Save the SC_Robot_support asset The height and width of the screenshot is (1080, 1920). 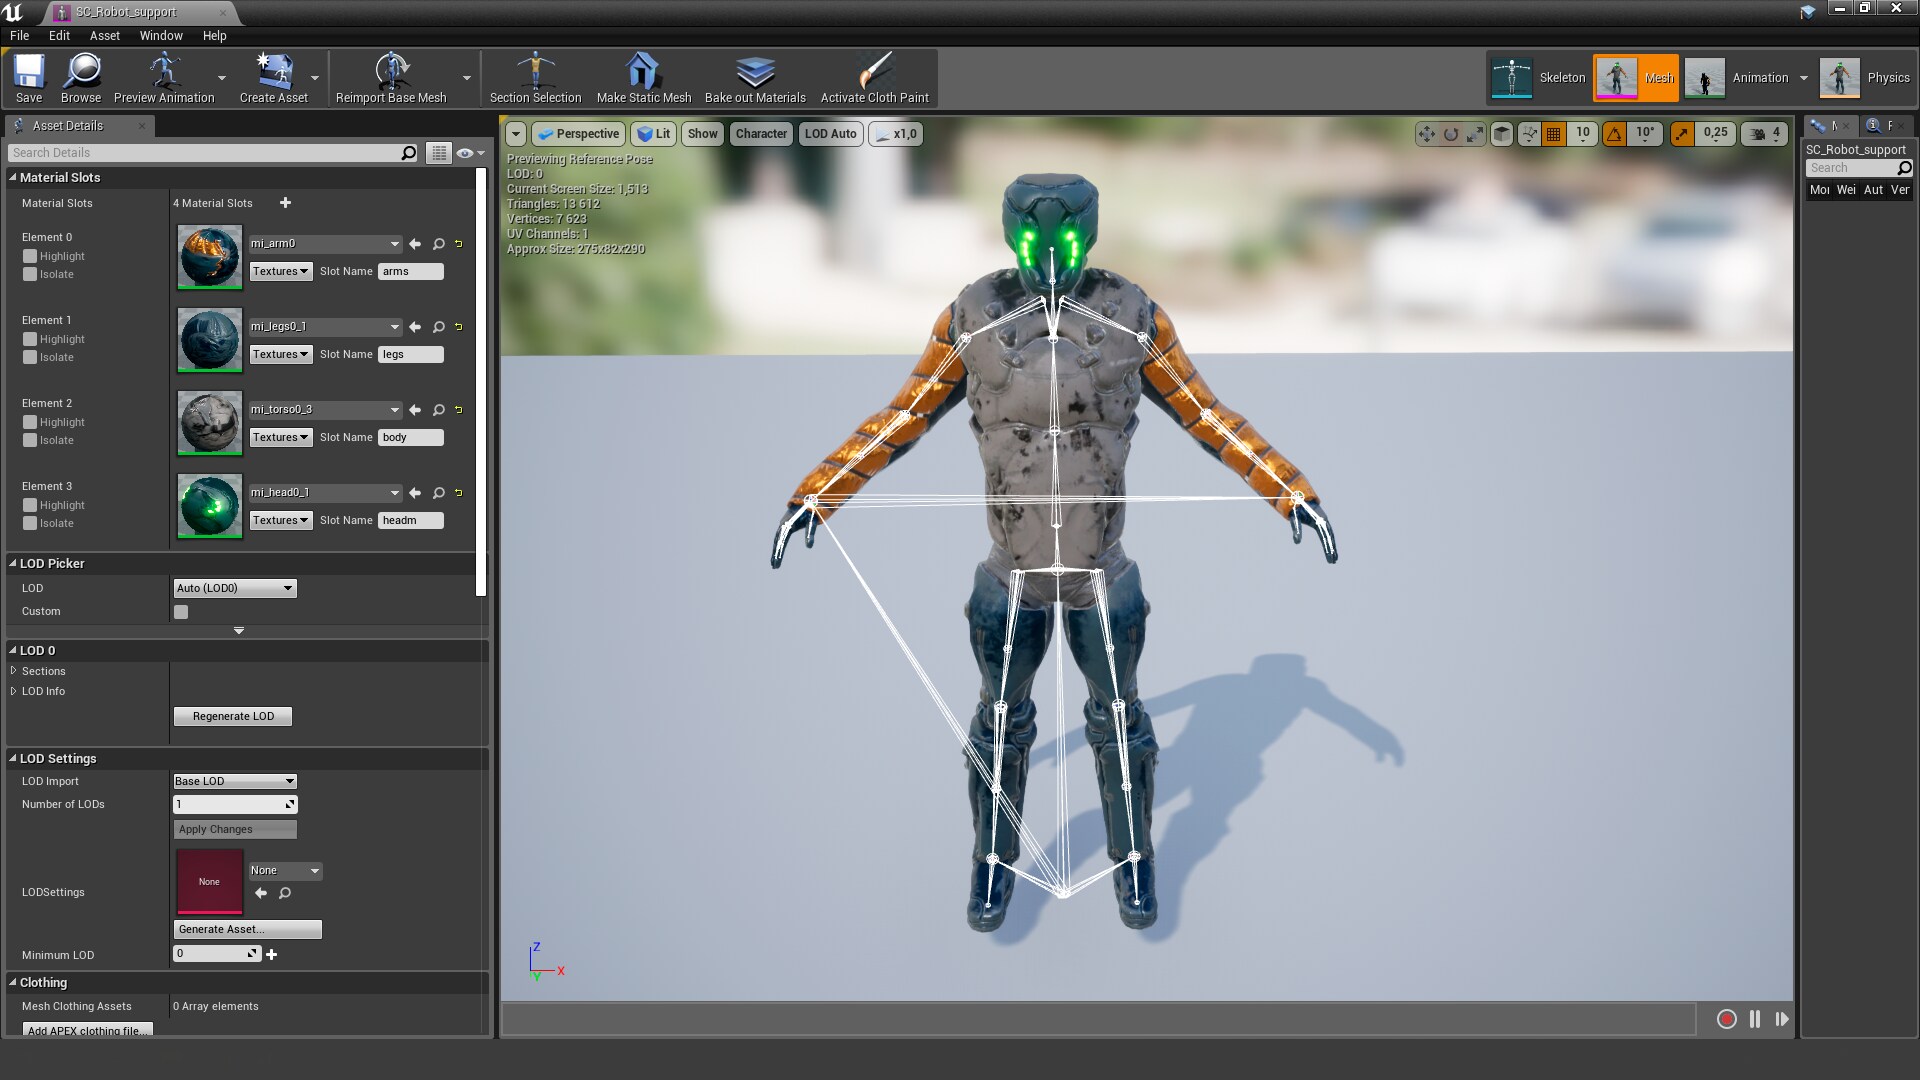tap(28, 77)
